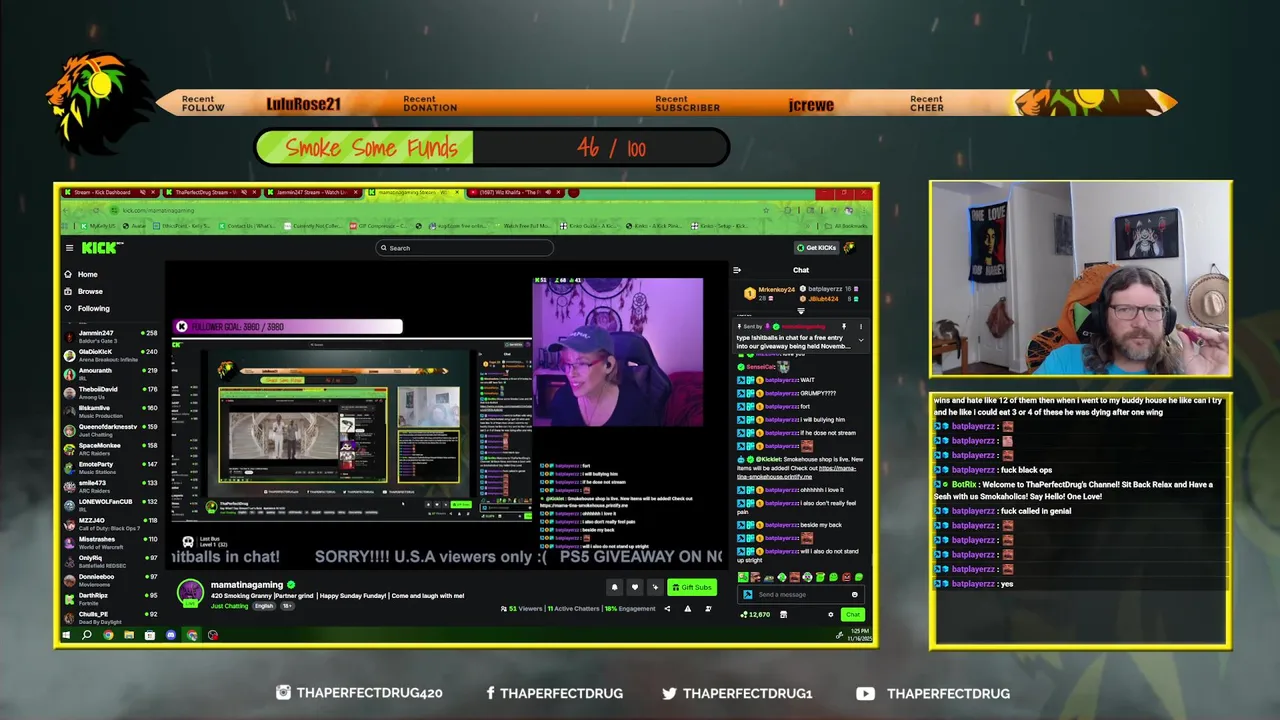Open TheboiiDavid channel in following list

[x=110, y=392]
